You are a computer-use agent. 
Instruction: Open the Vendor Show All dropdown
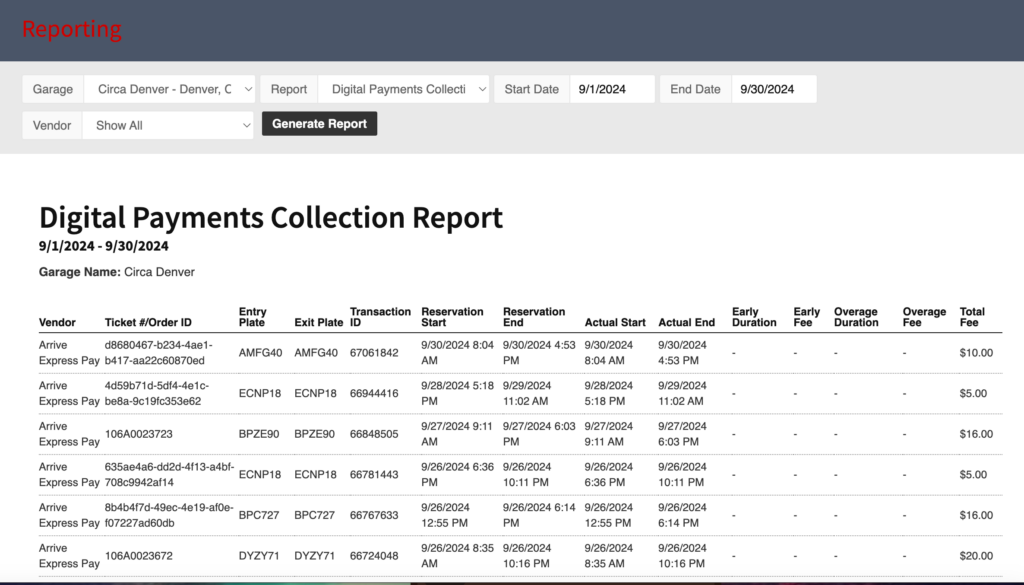pyautogui.click(x=169, y=125)
